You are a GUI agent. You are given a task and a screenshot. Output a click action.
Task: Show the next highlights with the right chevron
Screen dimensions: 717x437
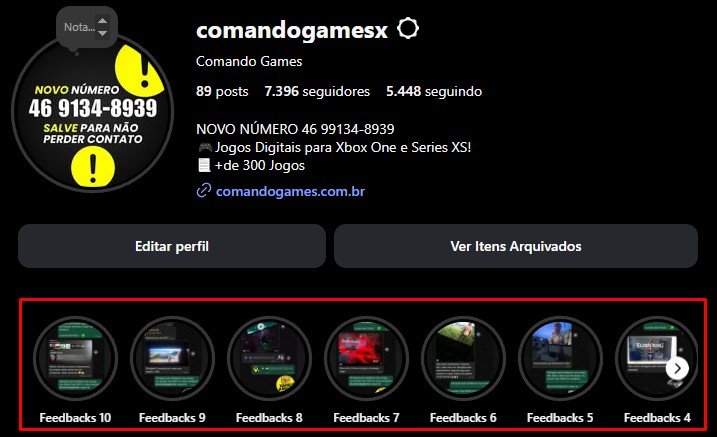677,368
